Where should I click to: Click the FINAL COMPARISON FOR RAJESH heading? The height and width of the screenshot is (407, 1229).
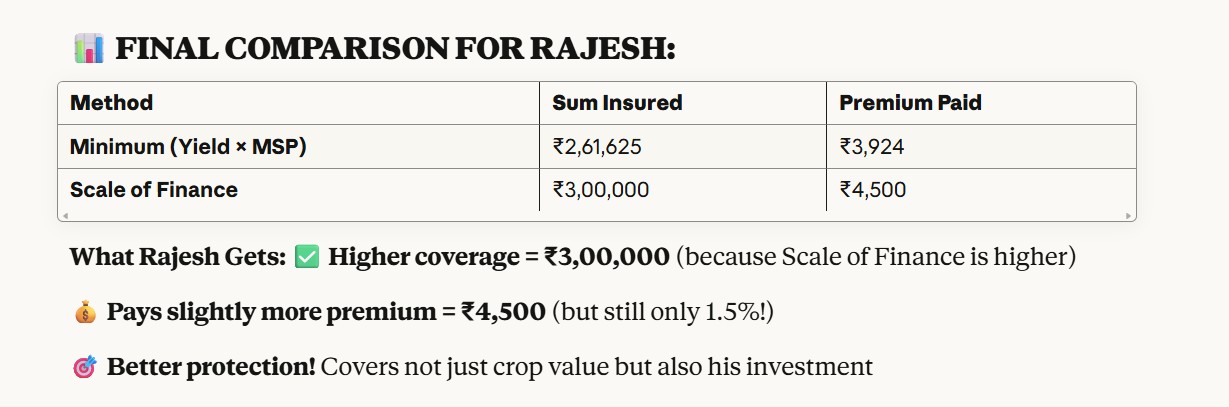395,48
